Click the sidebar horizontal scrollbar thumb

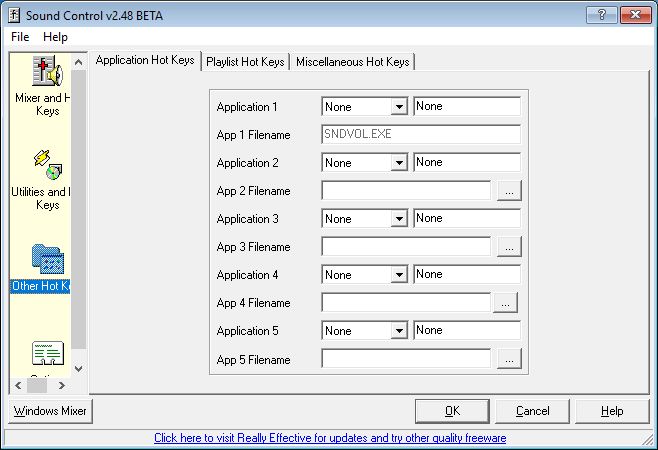37,385
